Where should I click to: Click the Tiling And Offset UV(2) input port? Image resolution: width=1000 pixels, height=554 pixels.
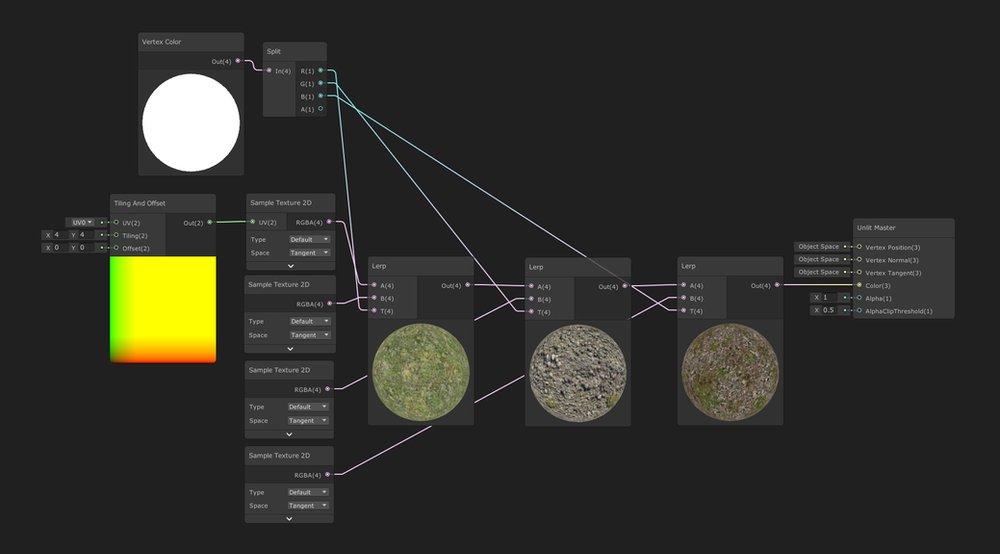coord(116,222)
